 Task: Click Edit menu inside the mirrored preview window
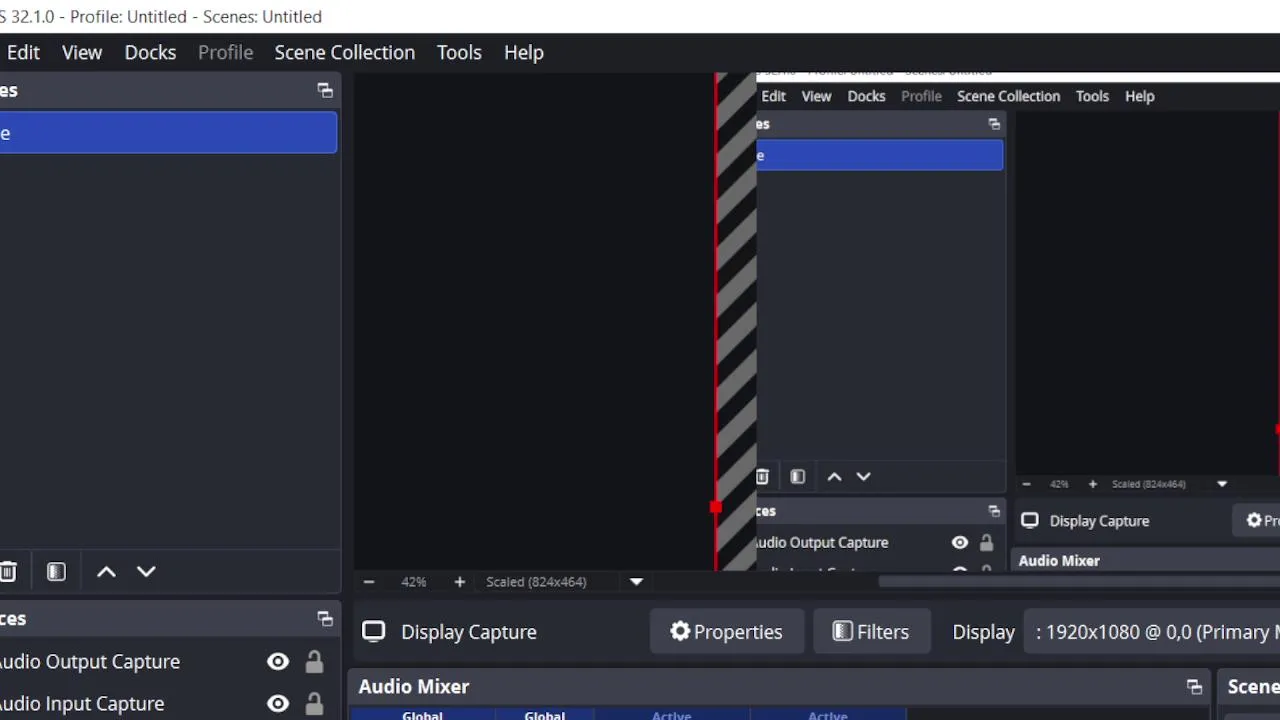(773, 96)
